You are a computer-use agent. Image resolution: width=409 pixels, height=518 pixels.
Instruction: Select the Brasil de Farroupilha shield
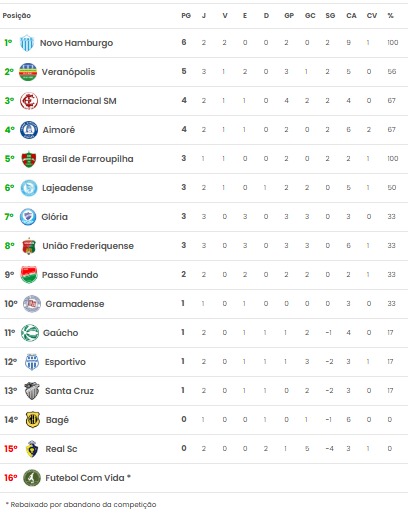click(x=29, y=159)
